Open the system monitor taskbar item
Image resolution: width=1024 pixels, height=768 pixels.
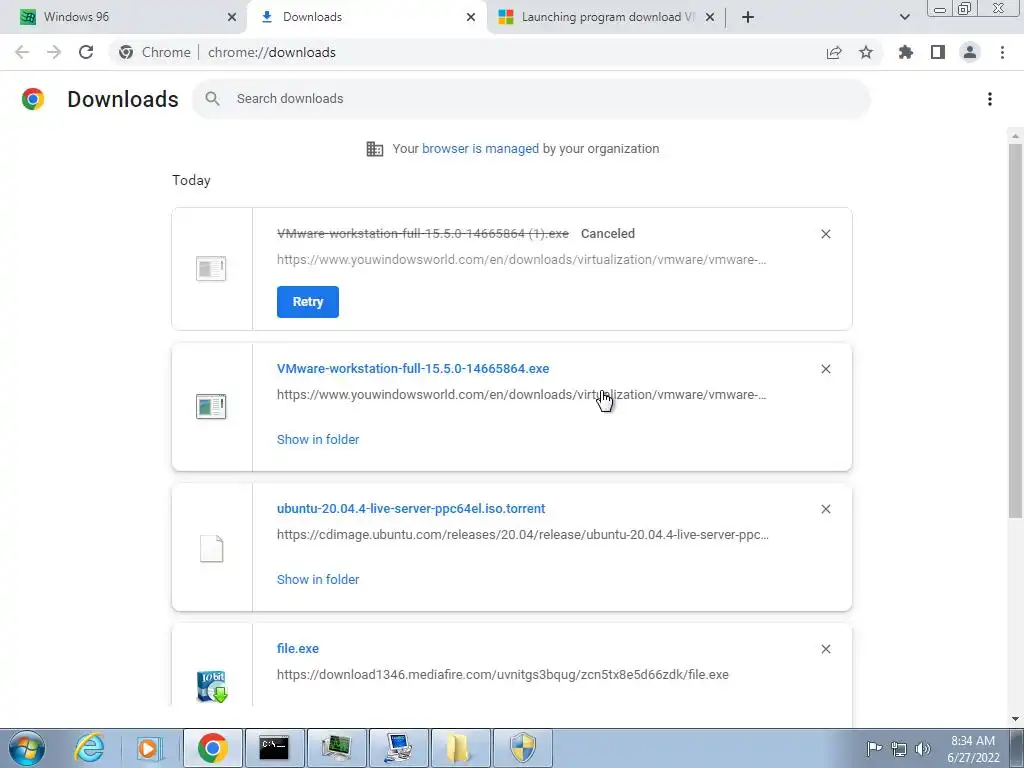point(336,748)
